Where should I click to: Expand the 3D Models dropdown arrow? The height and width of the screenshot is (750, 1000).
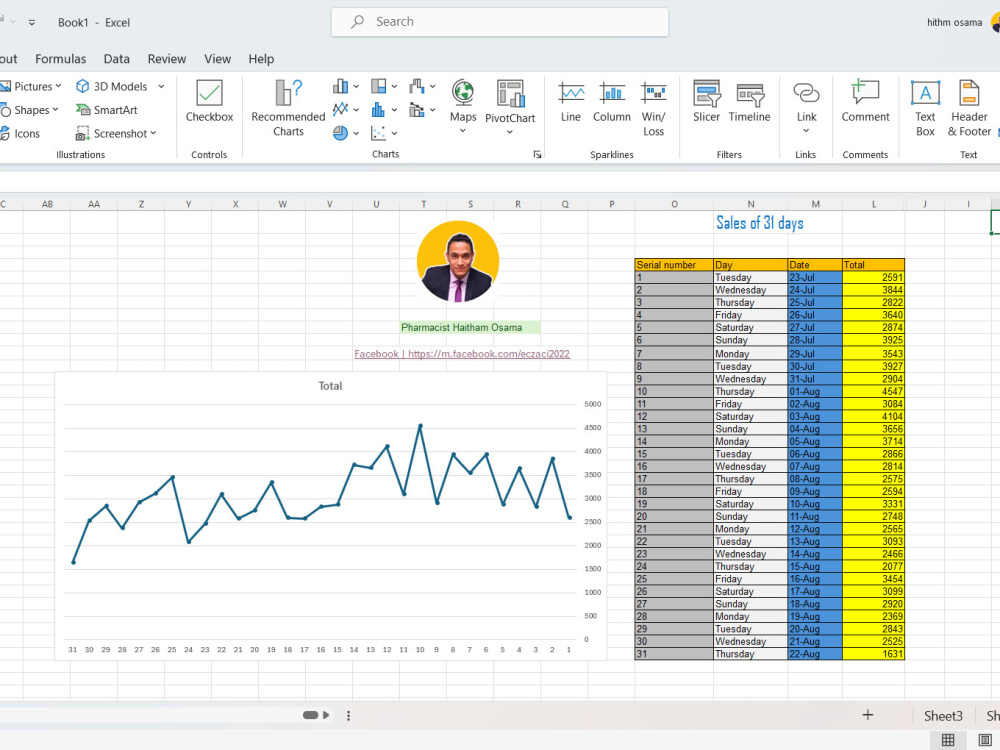161,86
